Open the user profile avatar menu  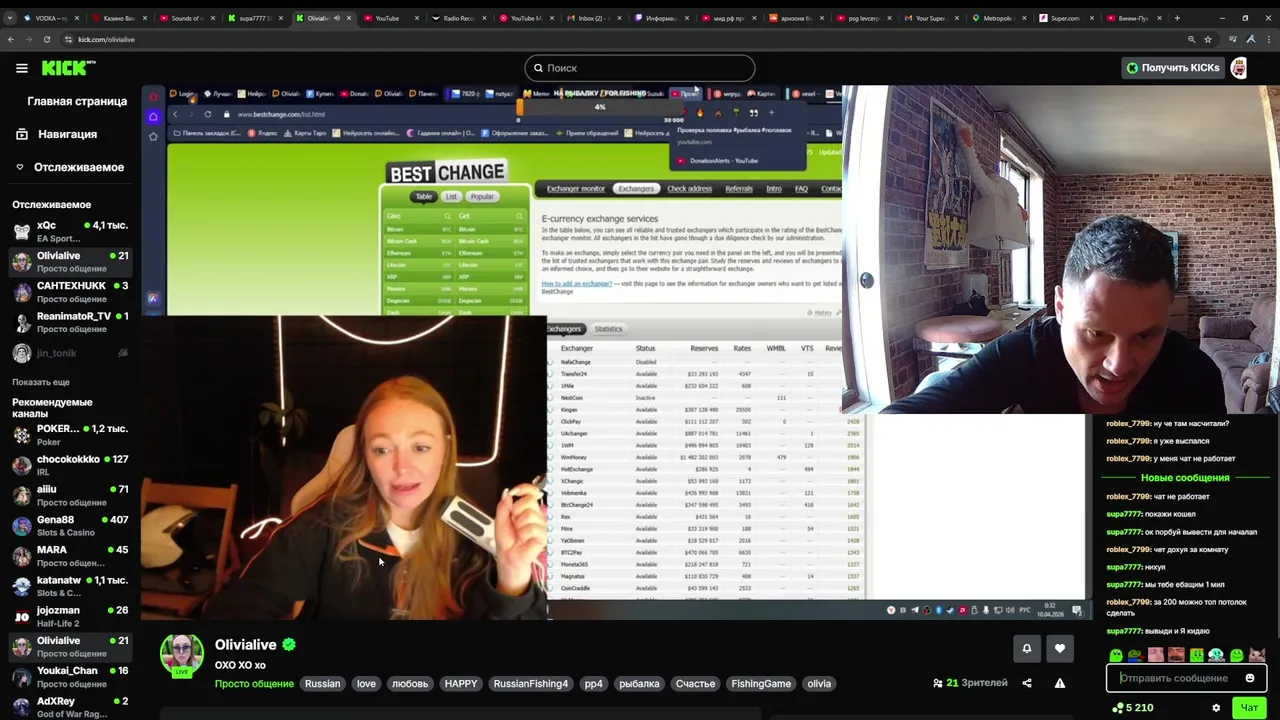point(1239,68)
